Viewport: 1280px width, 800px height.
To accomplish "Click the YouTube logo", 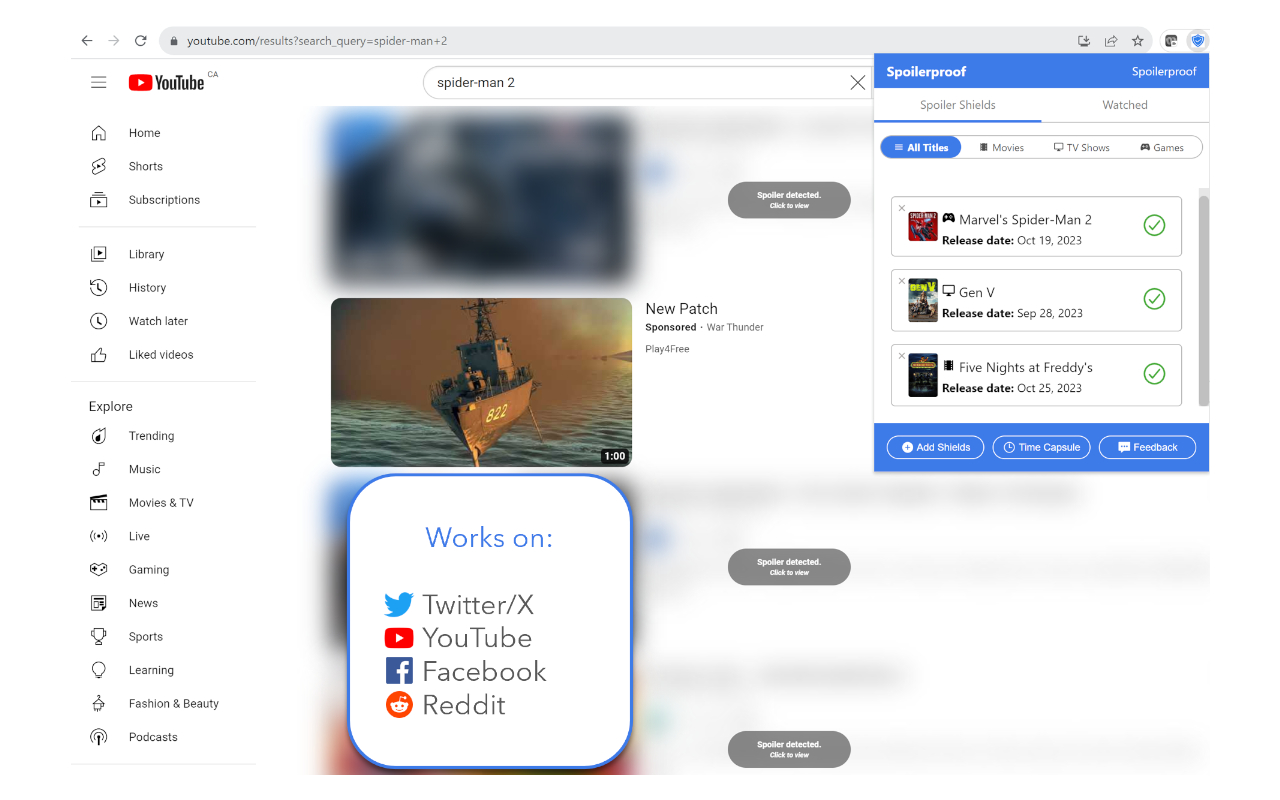I will click(x=167, y=82).
